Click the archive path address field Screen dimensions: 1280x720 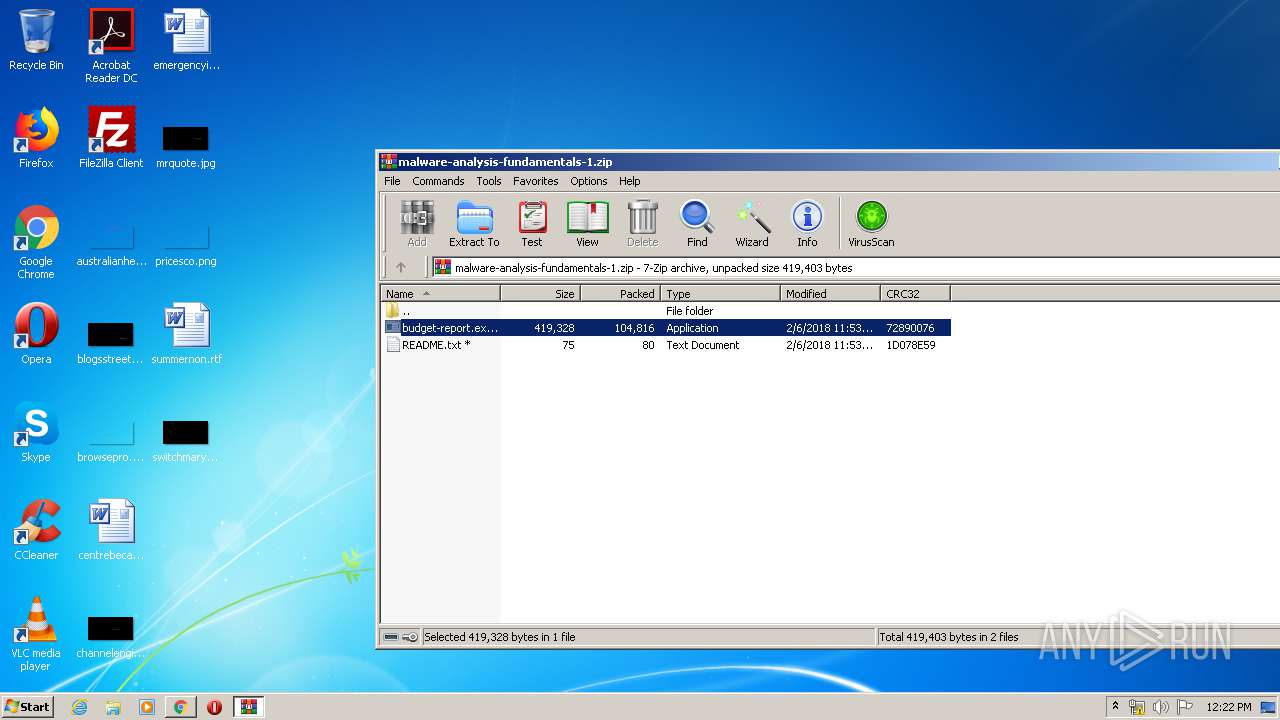coord(855,267)
